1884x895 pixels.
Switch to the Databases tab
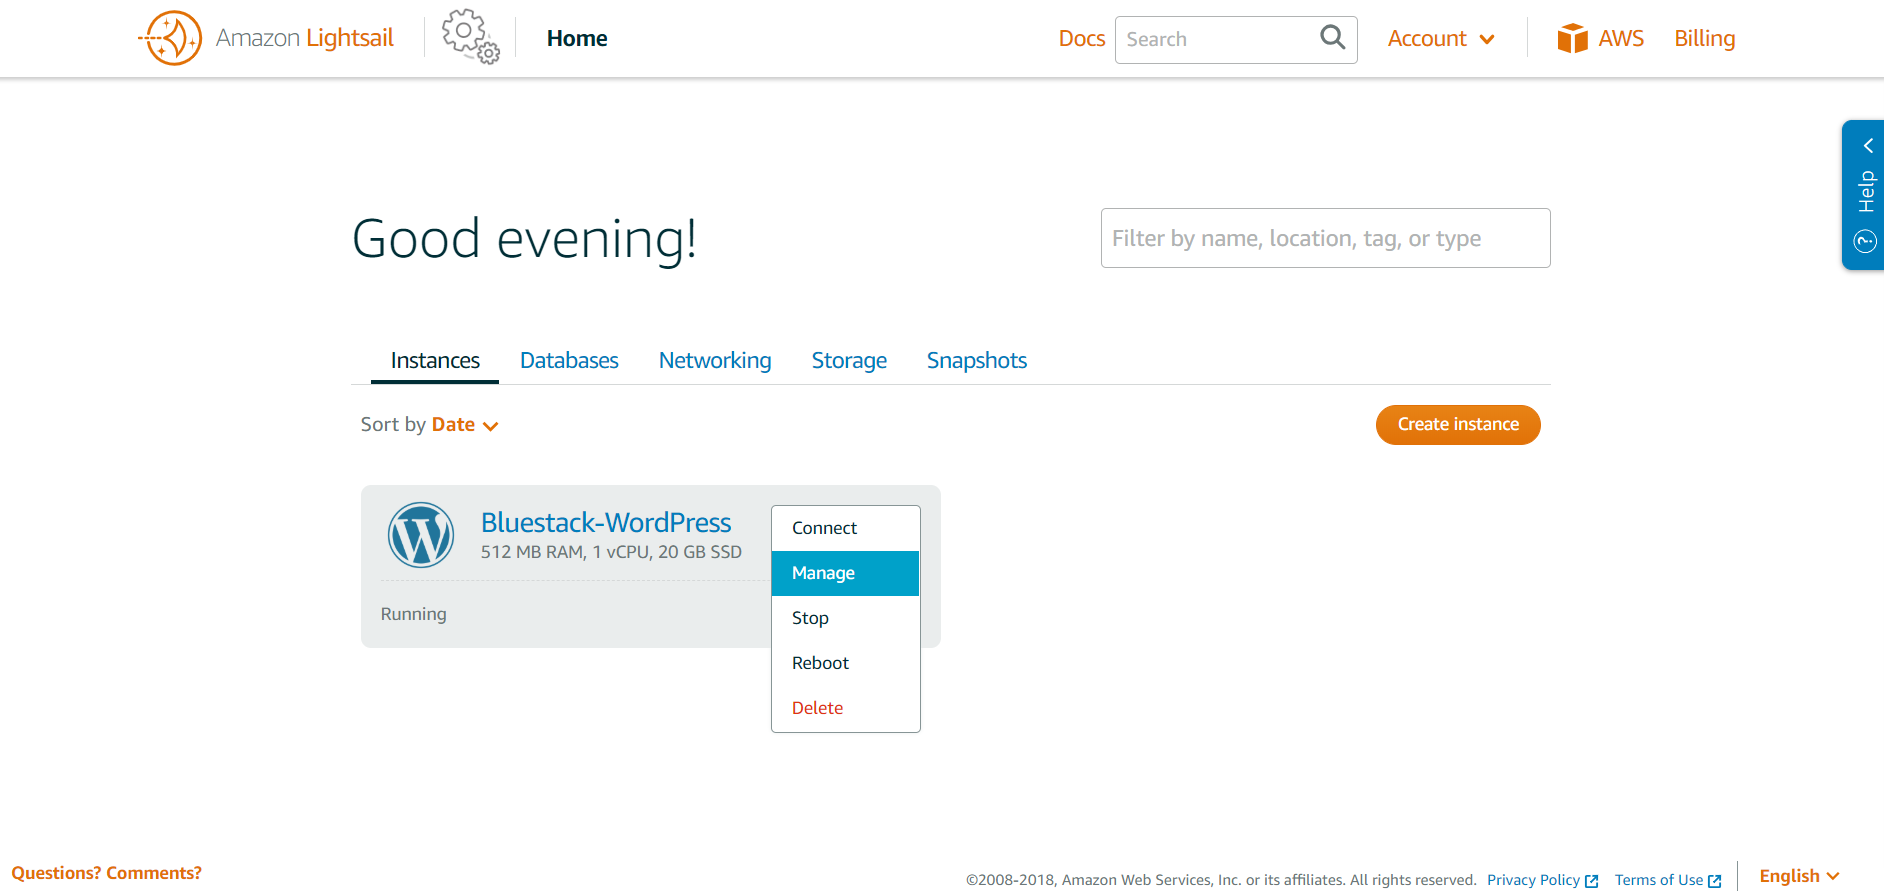(x=569, y=361)
